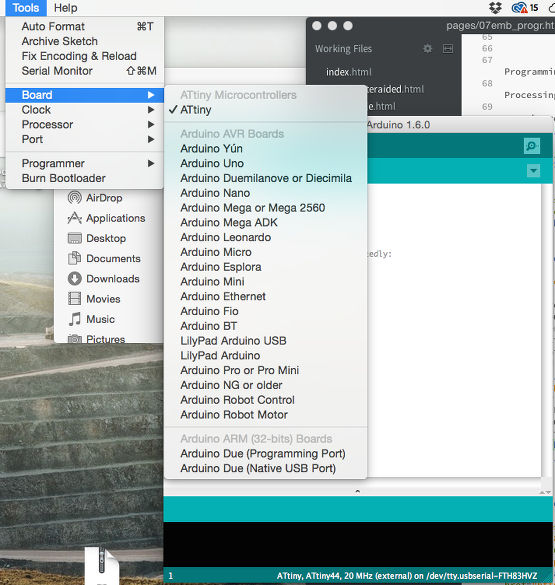Open the Help menu
The width and height of the screenshot is (555, 585).
tap(65, 8)
